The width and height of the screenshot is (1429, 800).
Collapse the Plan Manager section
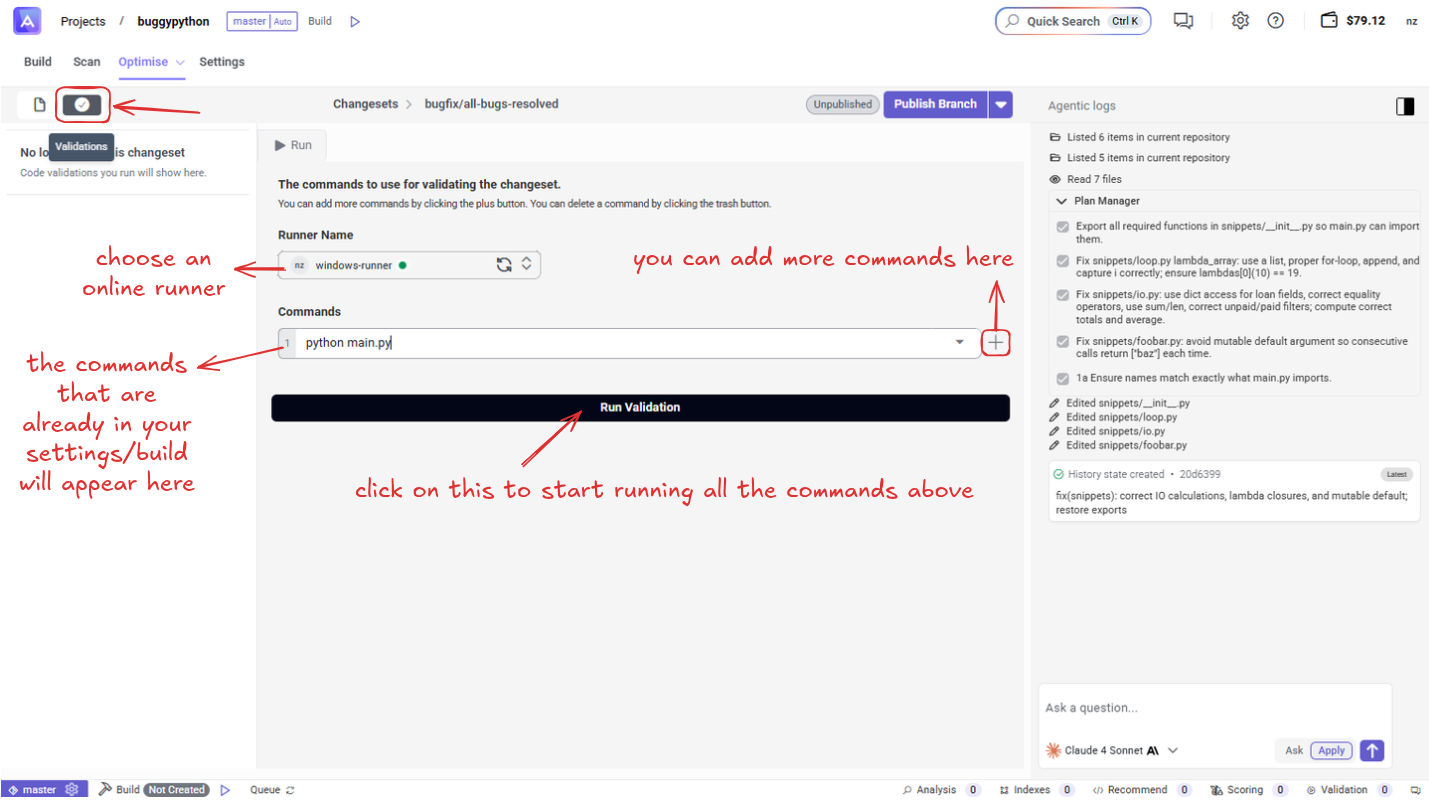point(1061,201)
